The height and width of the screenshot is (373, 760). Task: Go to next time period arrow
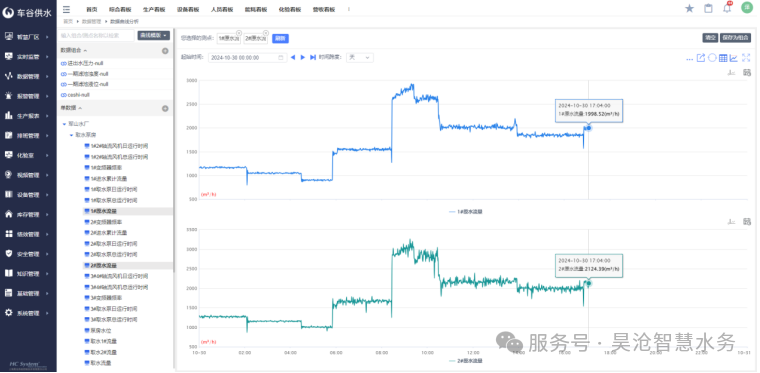pyautogui.click(x=303, y=57)
